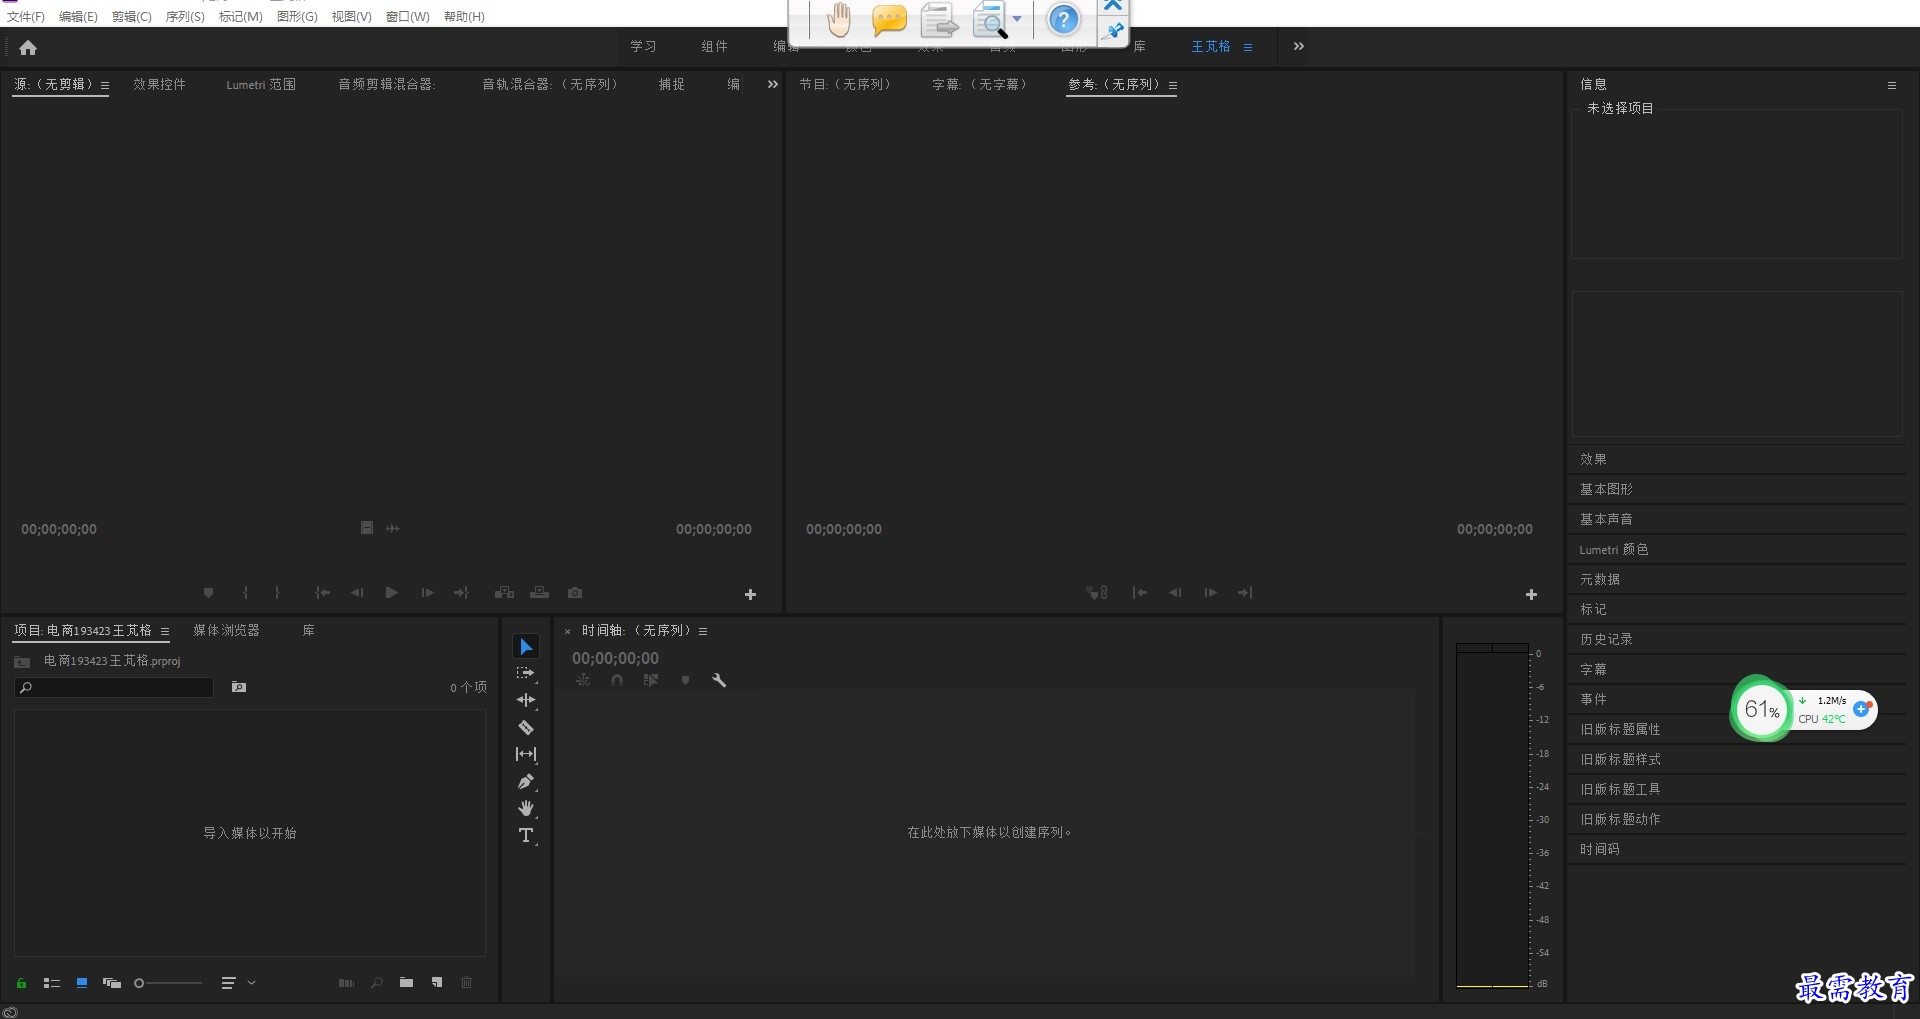Open Reference monitor panel menu
This screenshot has width=1920, height=1019.
pyautogui.click(x=1172, y=85)
